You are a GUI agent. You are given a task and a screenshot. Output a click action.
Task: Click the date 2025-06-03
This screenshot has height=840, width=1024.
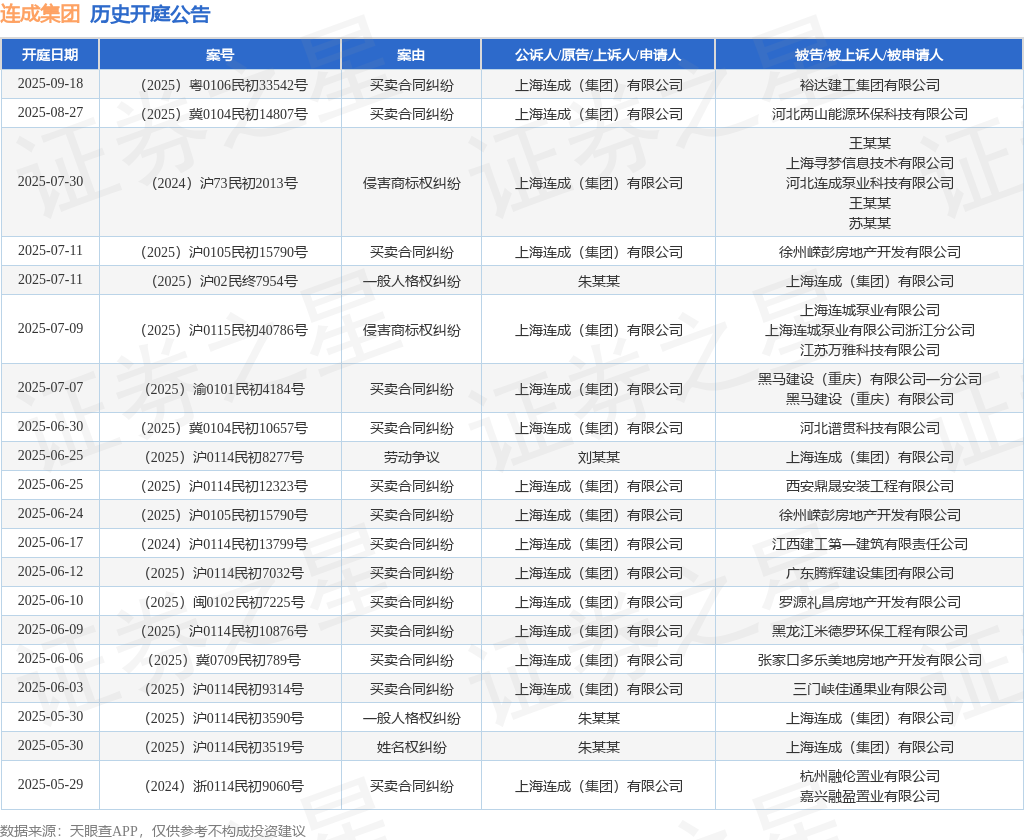[x=50, y=688]
